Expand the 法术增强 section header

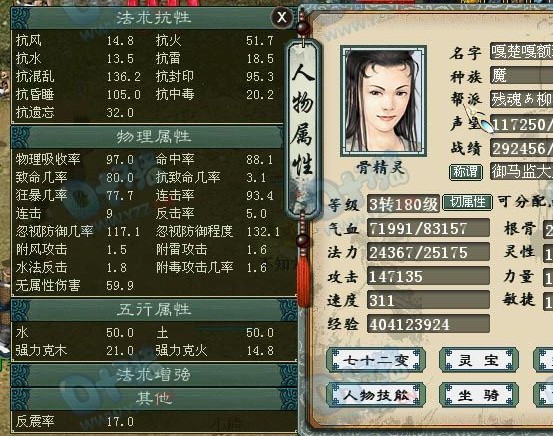coord(154,375)
